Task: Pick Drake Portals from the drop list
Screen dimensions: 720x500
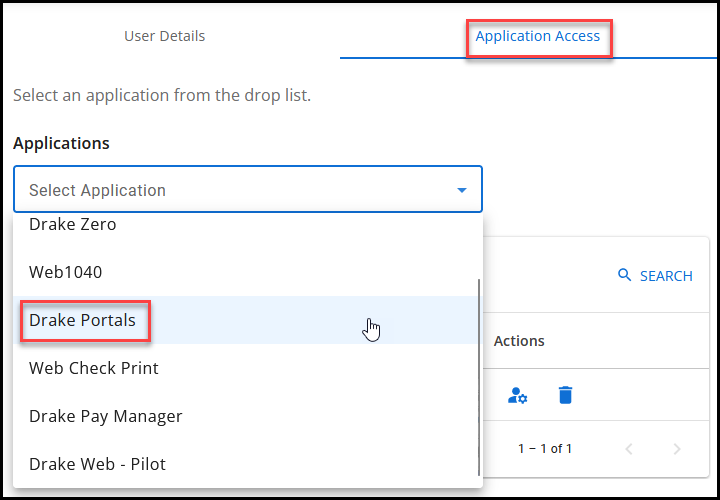Action: click(83, 320)
